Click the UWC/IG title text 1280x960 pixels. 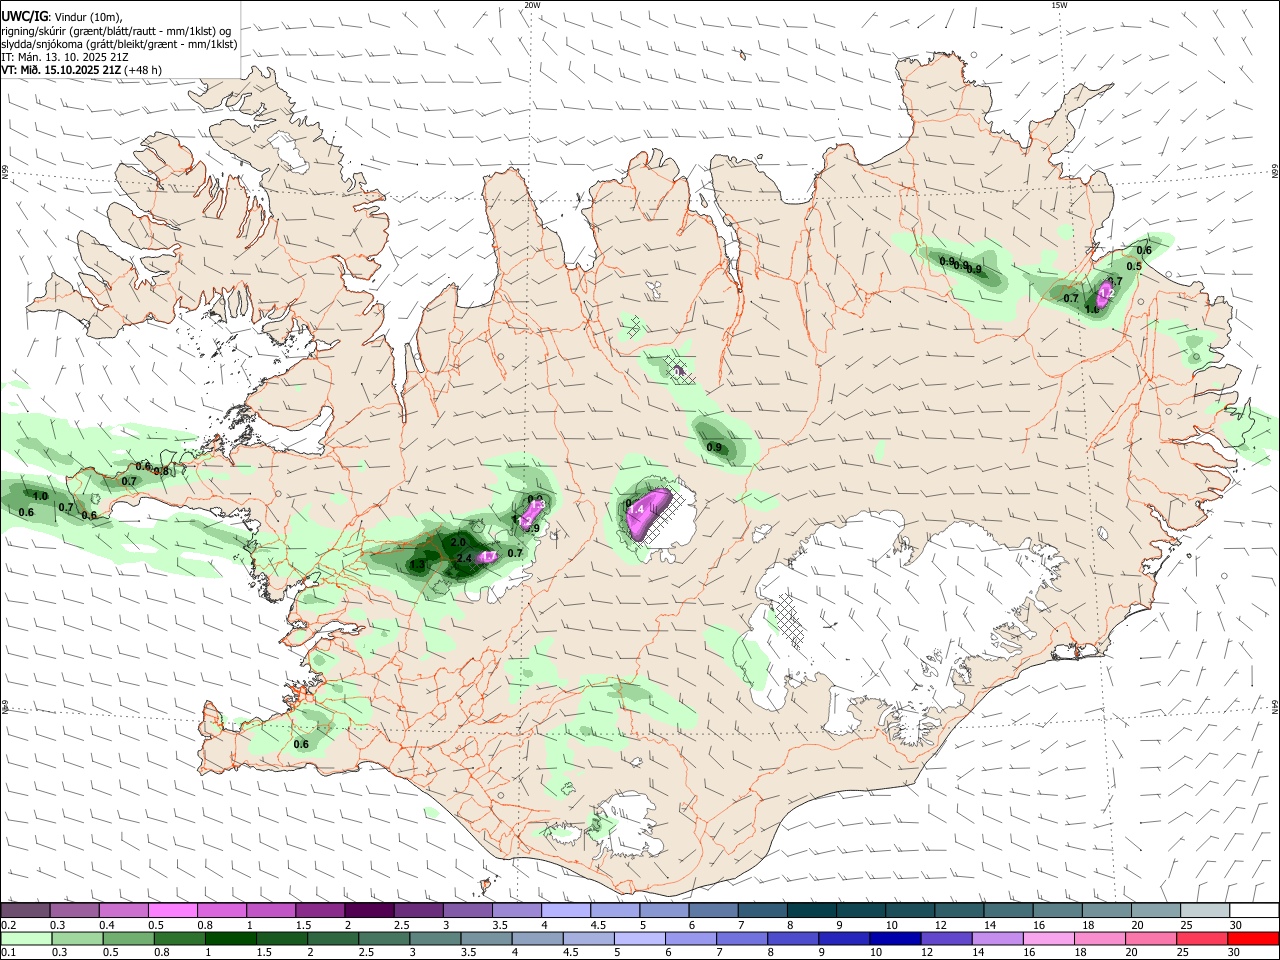[x=24, y=17]
